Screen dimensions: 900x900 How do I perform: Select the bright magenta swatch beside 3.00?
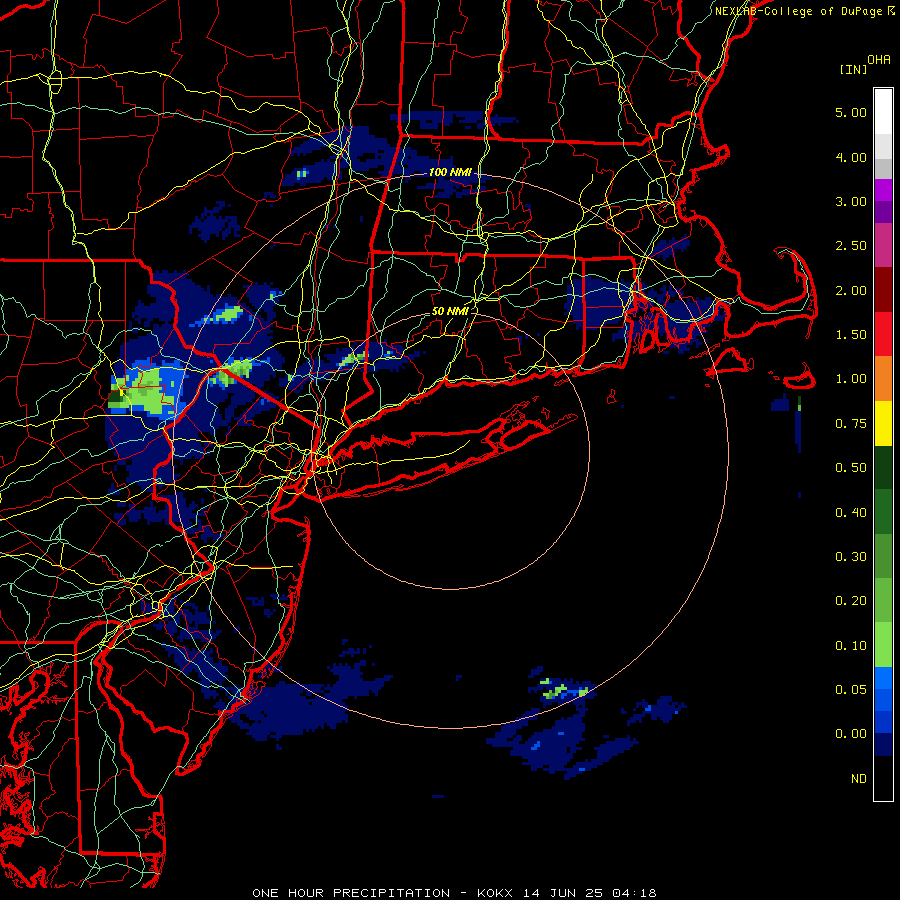pos(883,190)
